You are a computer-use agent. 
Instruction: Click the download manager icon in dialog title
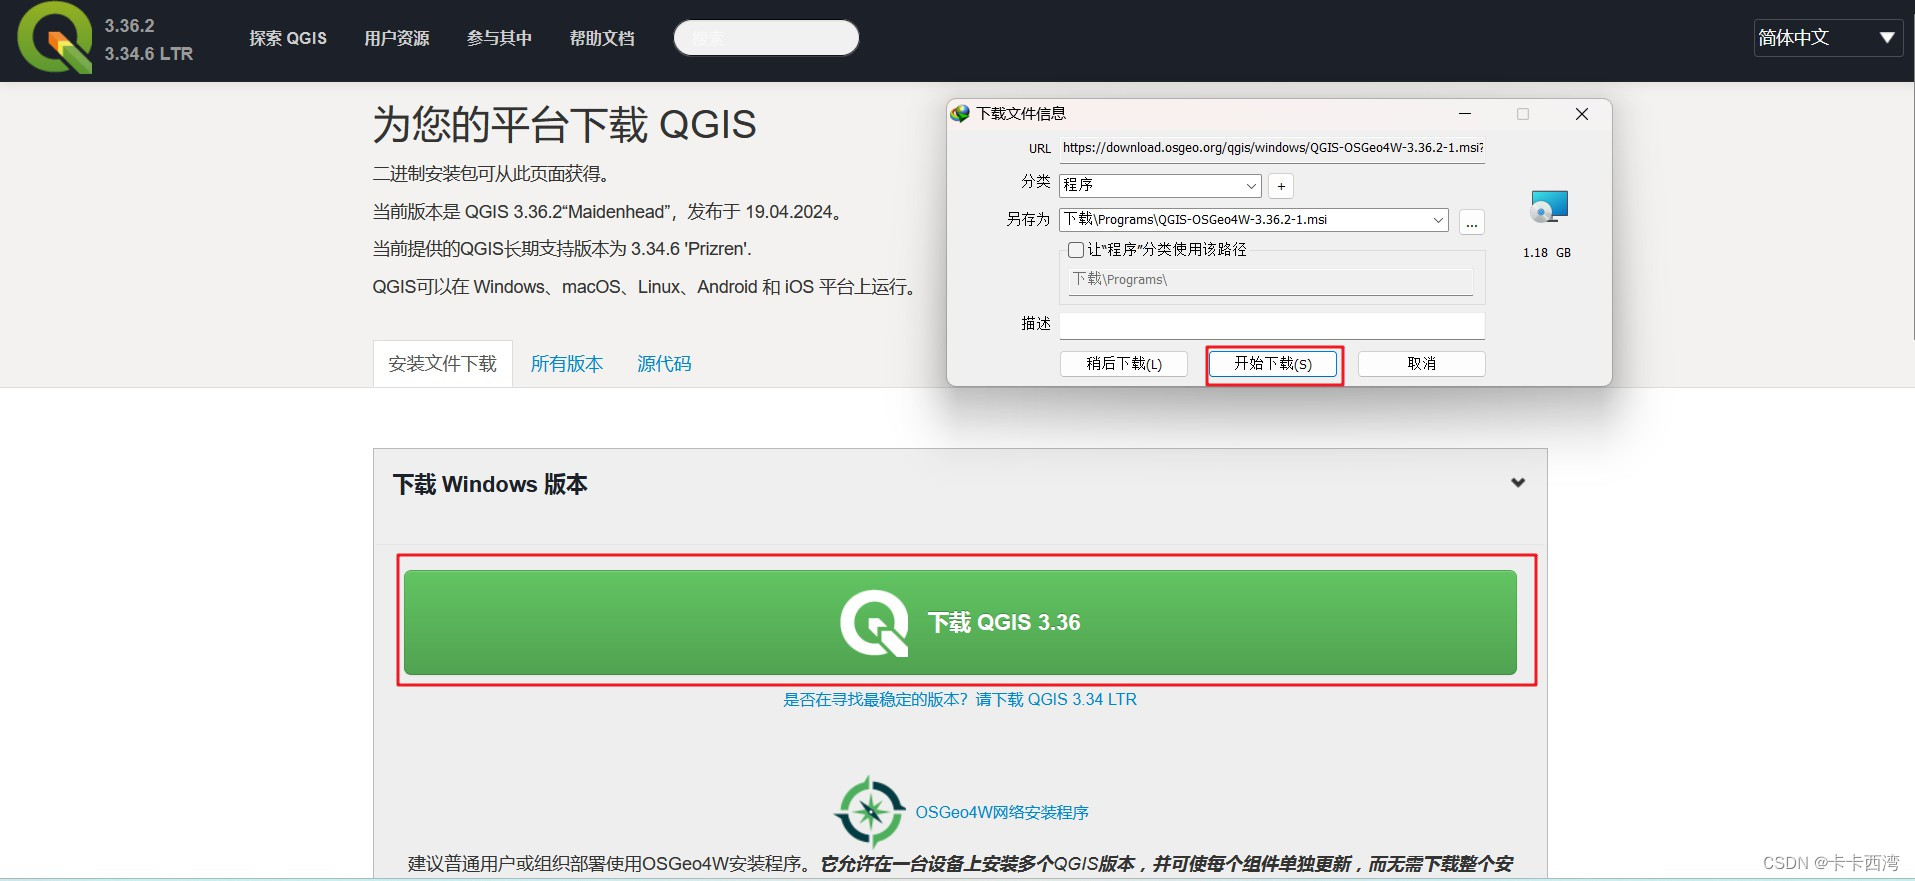tap(960, 113)
